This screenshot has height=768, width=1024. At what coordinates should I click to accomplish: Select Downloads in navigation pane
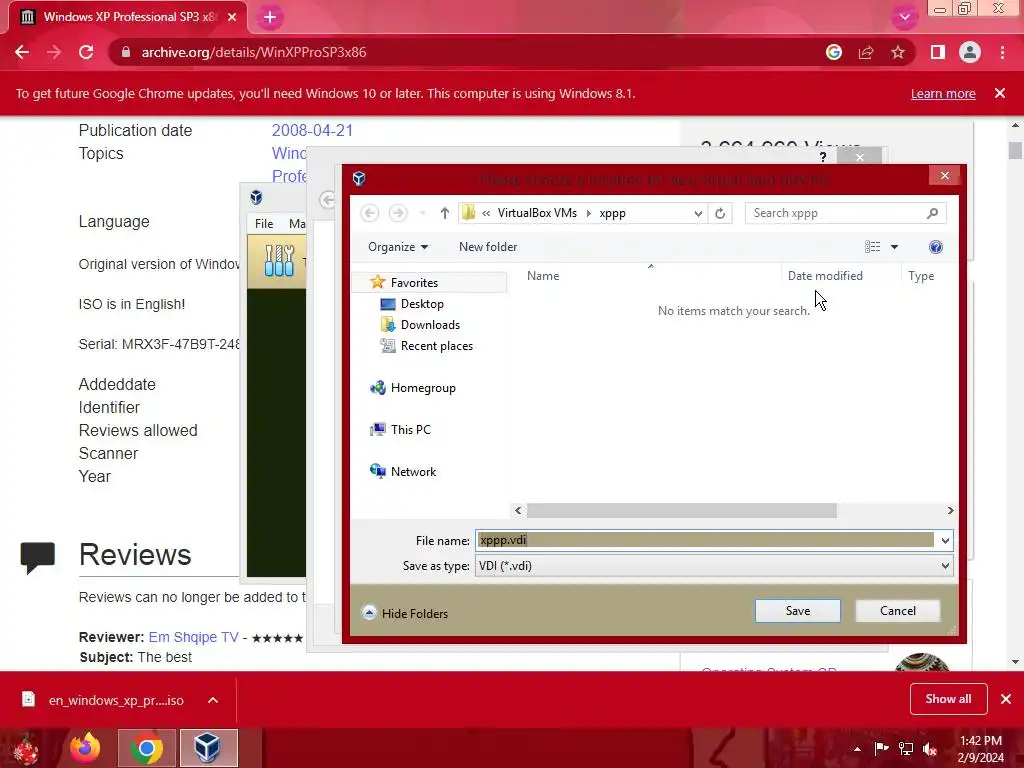coord(430,325)
